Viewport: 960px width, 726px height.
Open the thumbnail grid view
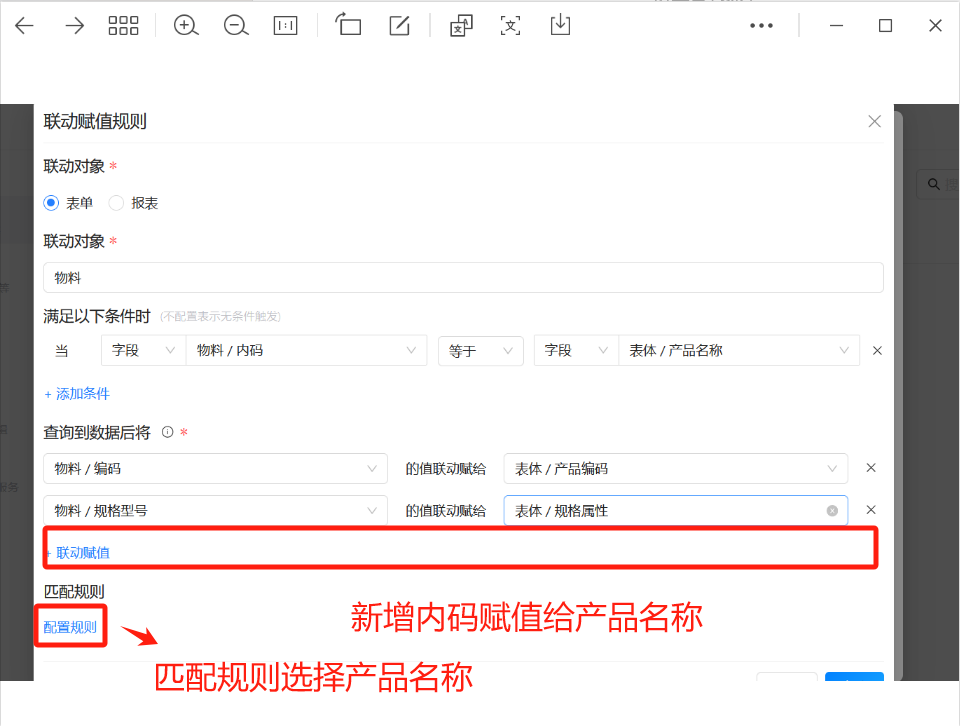123,26
